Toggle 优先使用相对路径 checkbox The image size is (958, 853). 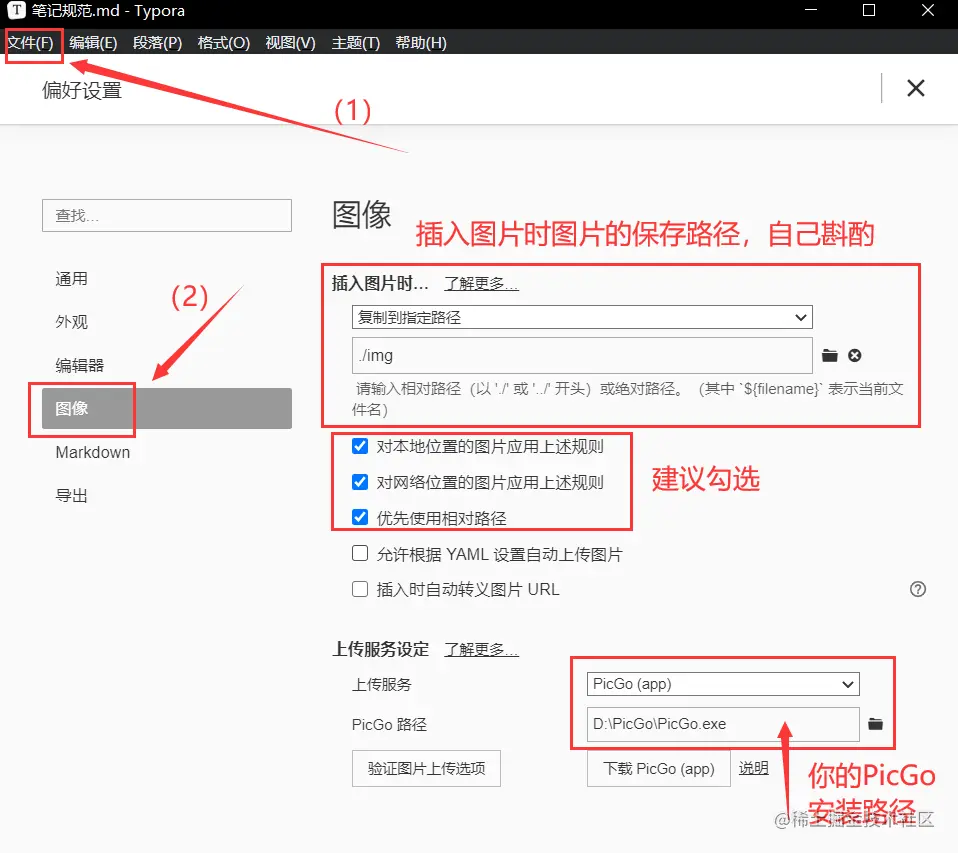(x=360, y=518)
